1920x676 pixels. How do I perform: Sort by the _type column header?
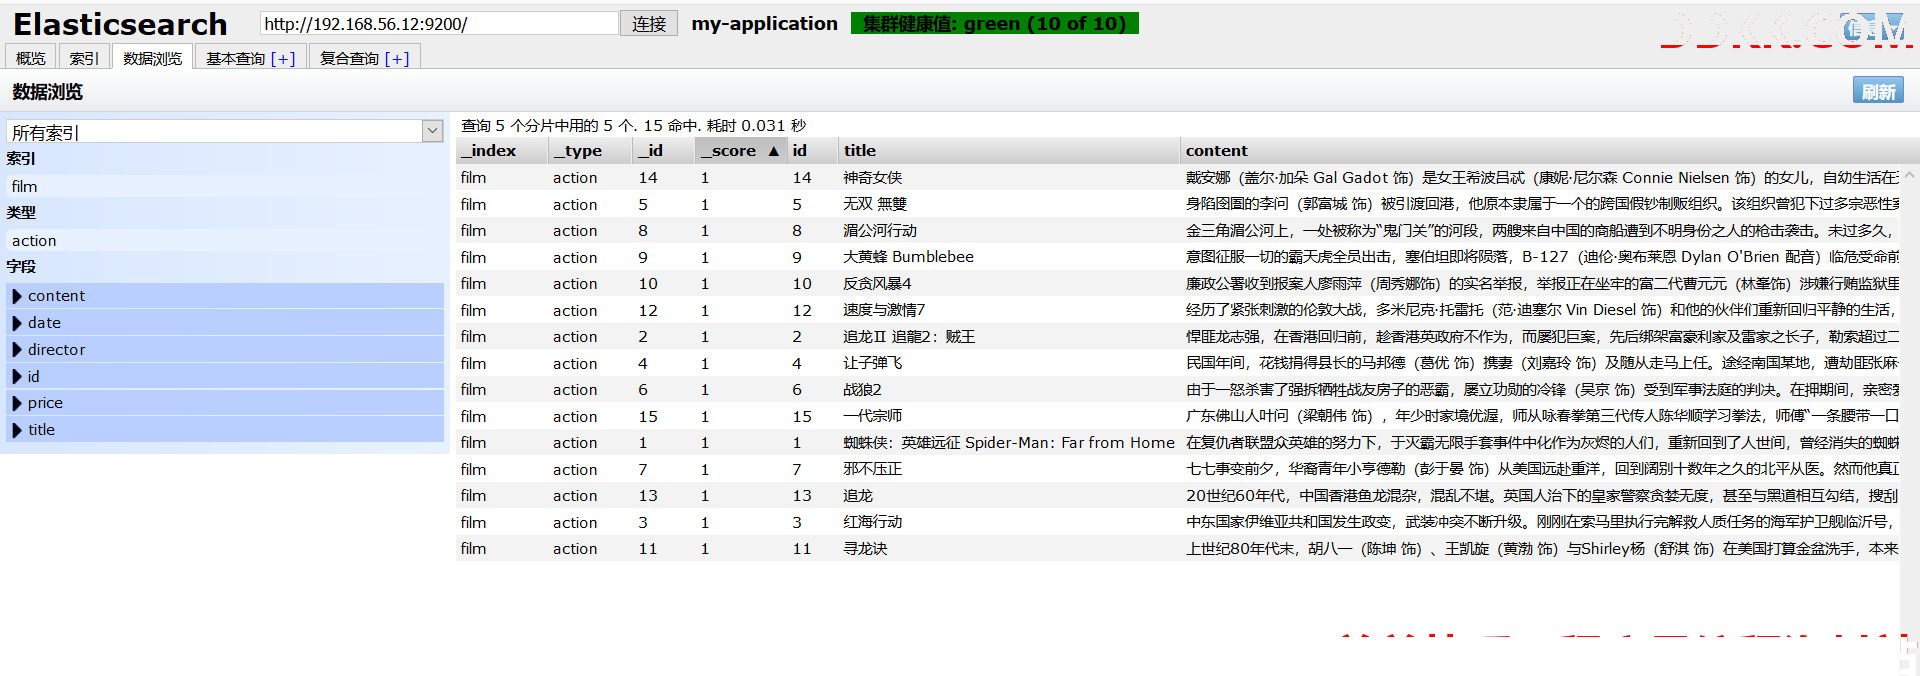(590, 151)
